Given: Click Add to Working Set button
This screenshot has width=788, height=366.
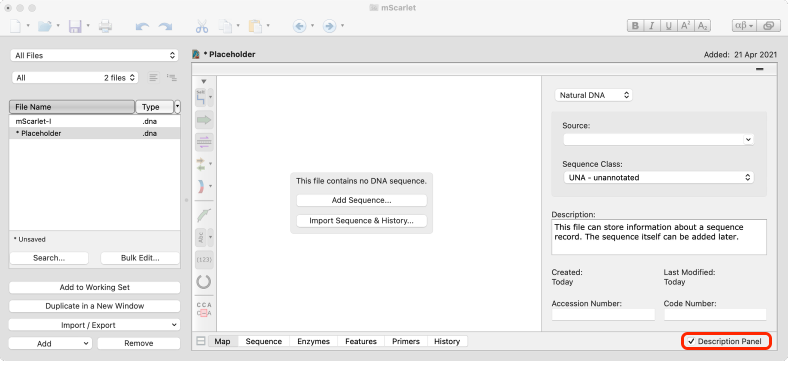Looking at the screenshot, I should (94, 288).
